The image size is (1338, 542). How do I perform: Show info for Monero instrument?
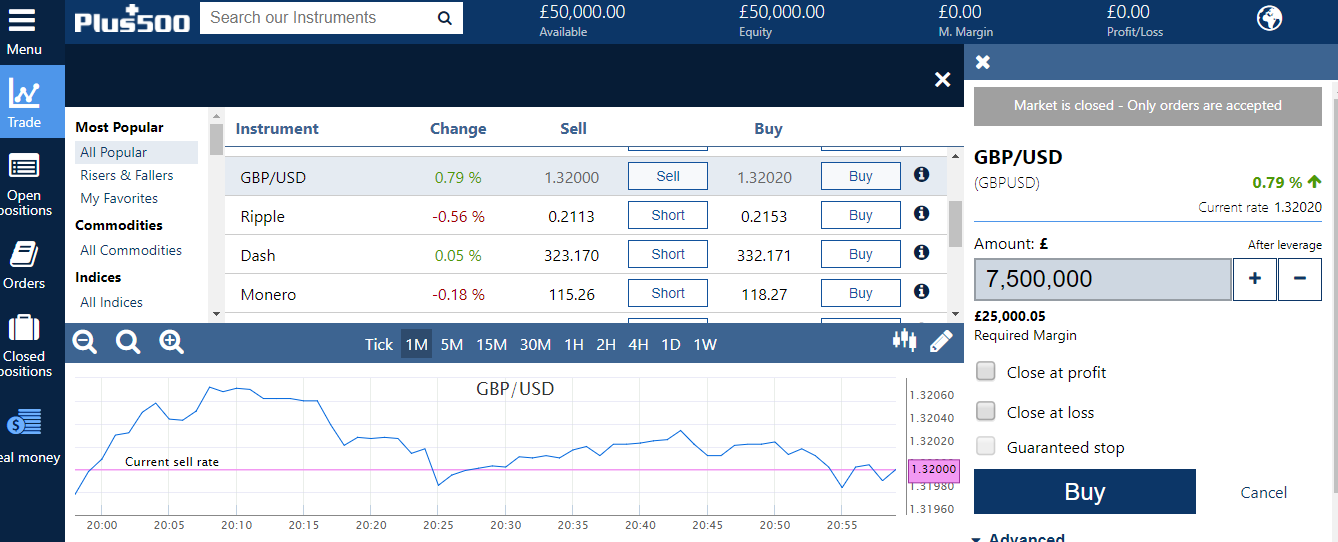coord(922,292)
